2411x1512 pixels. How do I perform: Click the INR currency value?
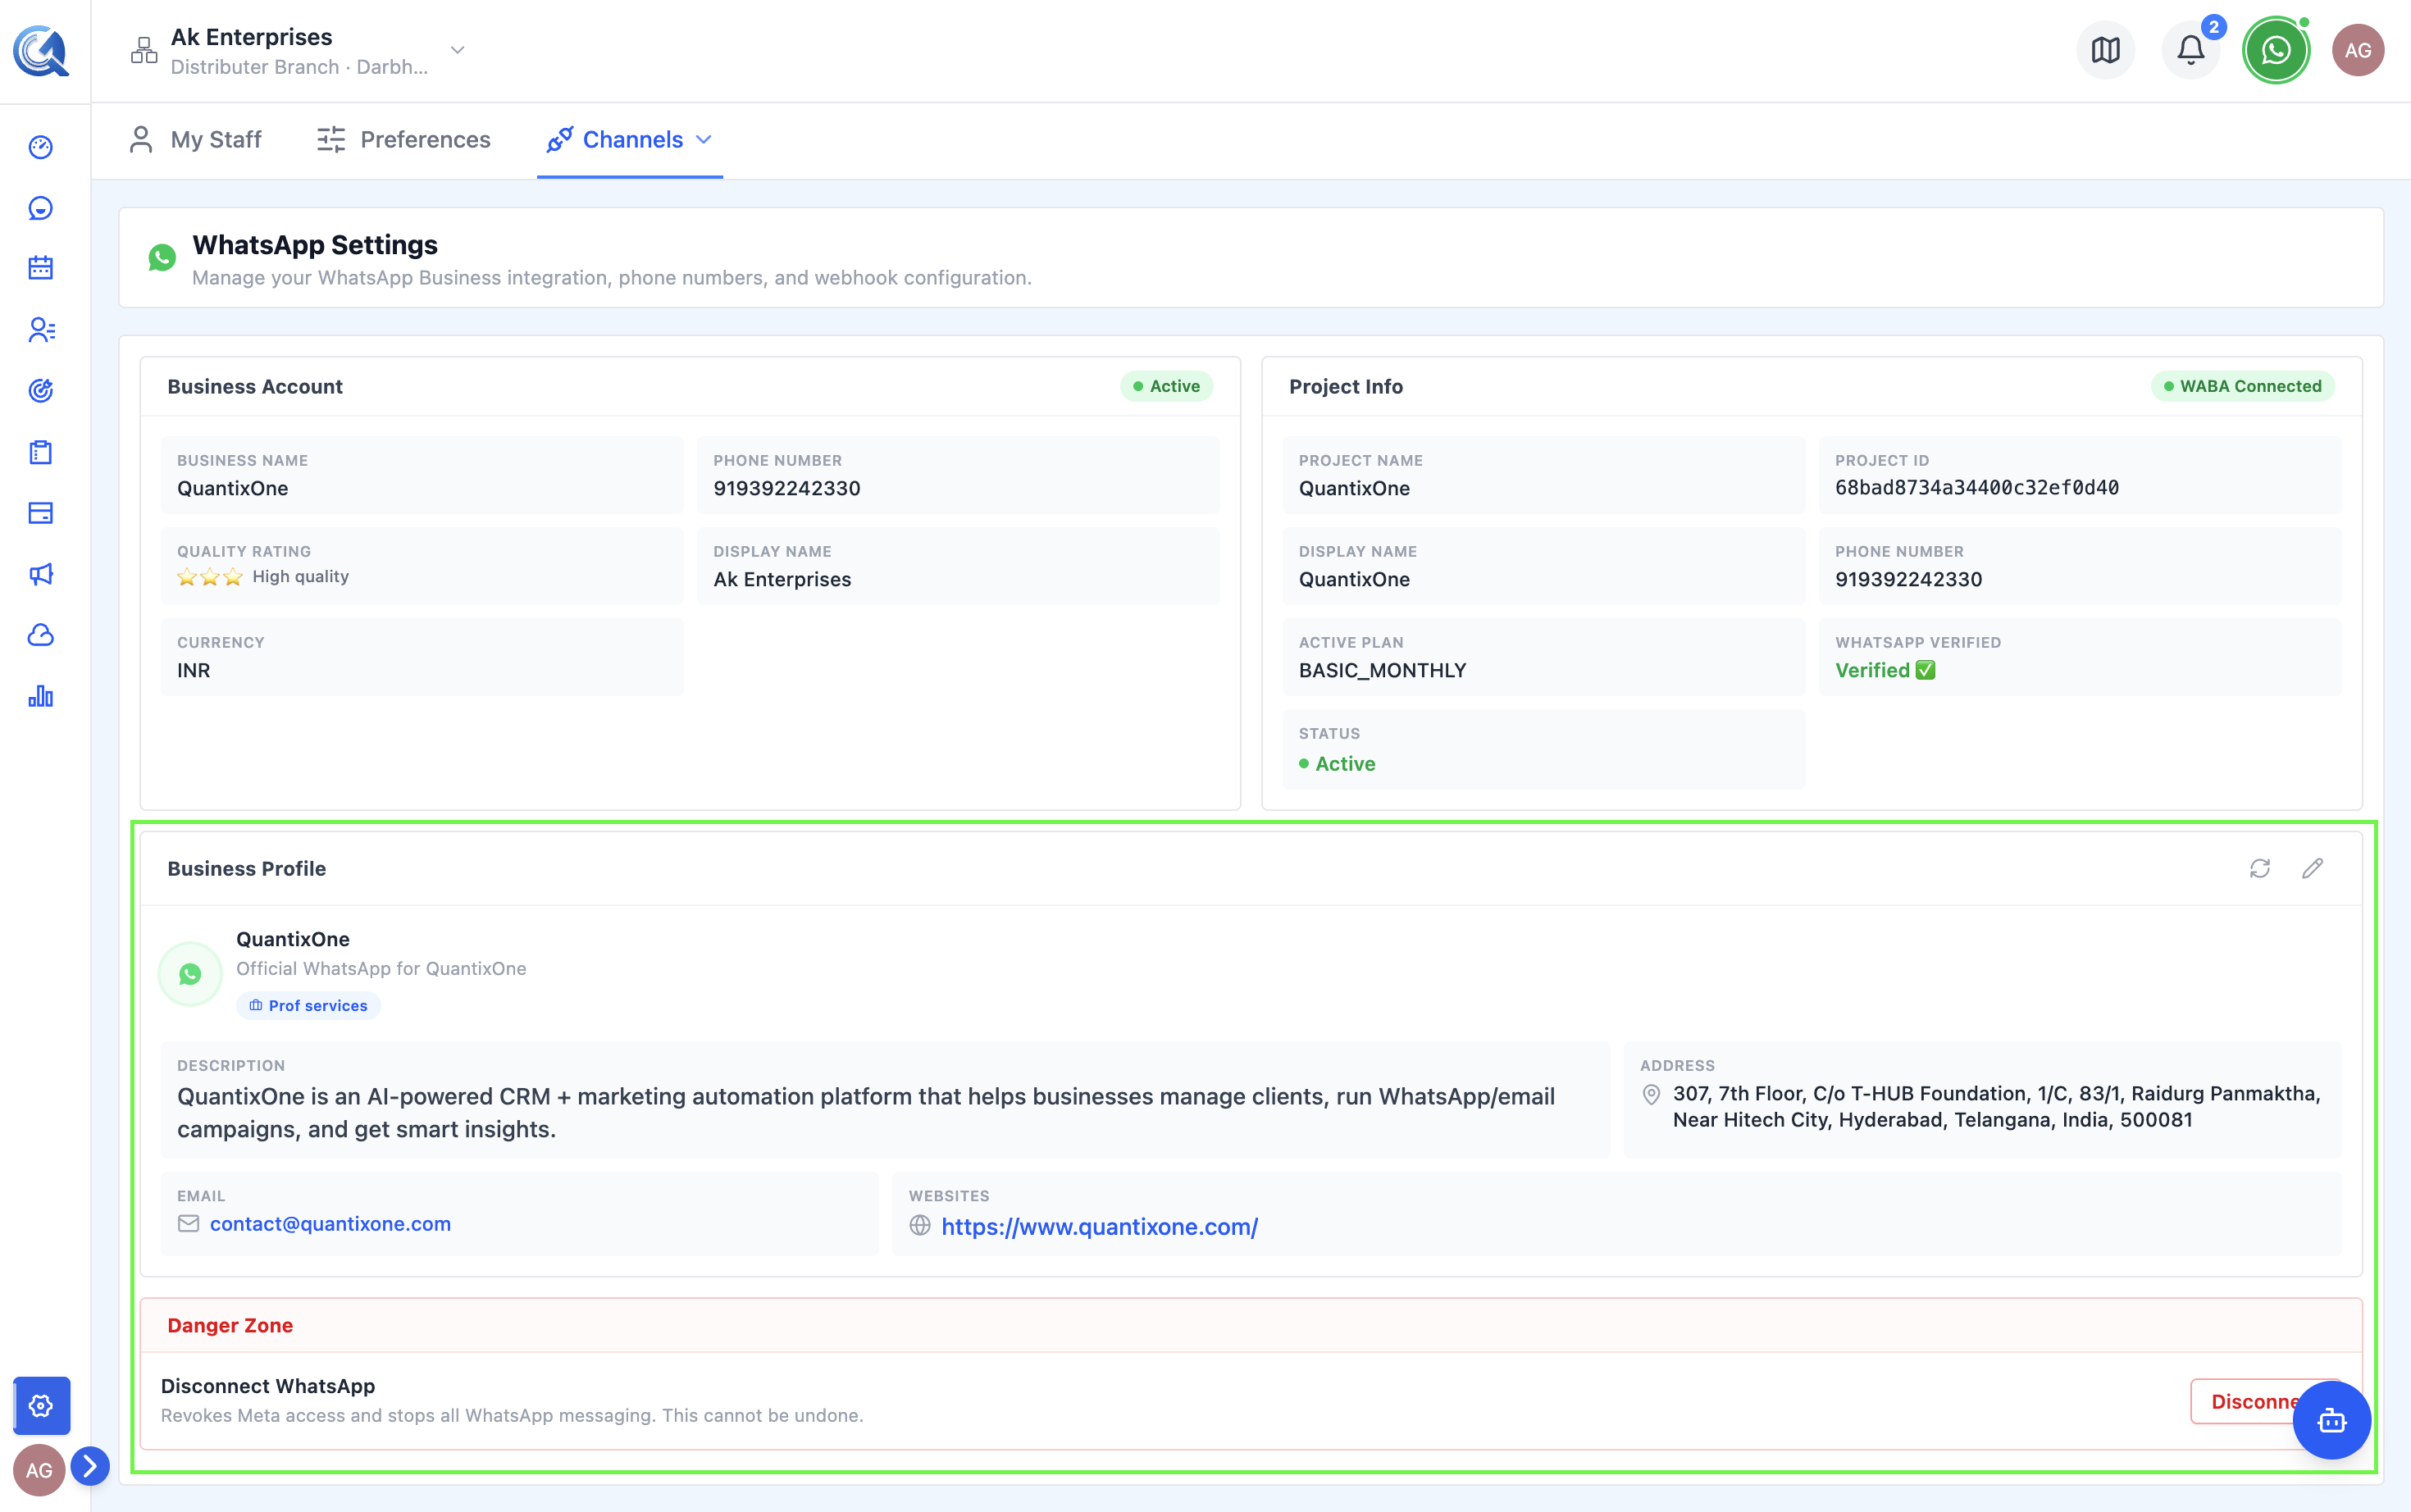pyautogui.click(x=193, y=670)
